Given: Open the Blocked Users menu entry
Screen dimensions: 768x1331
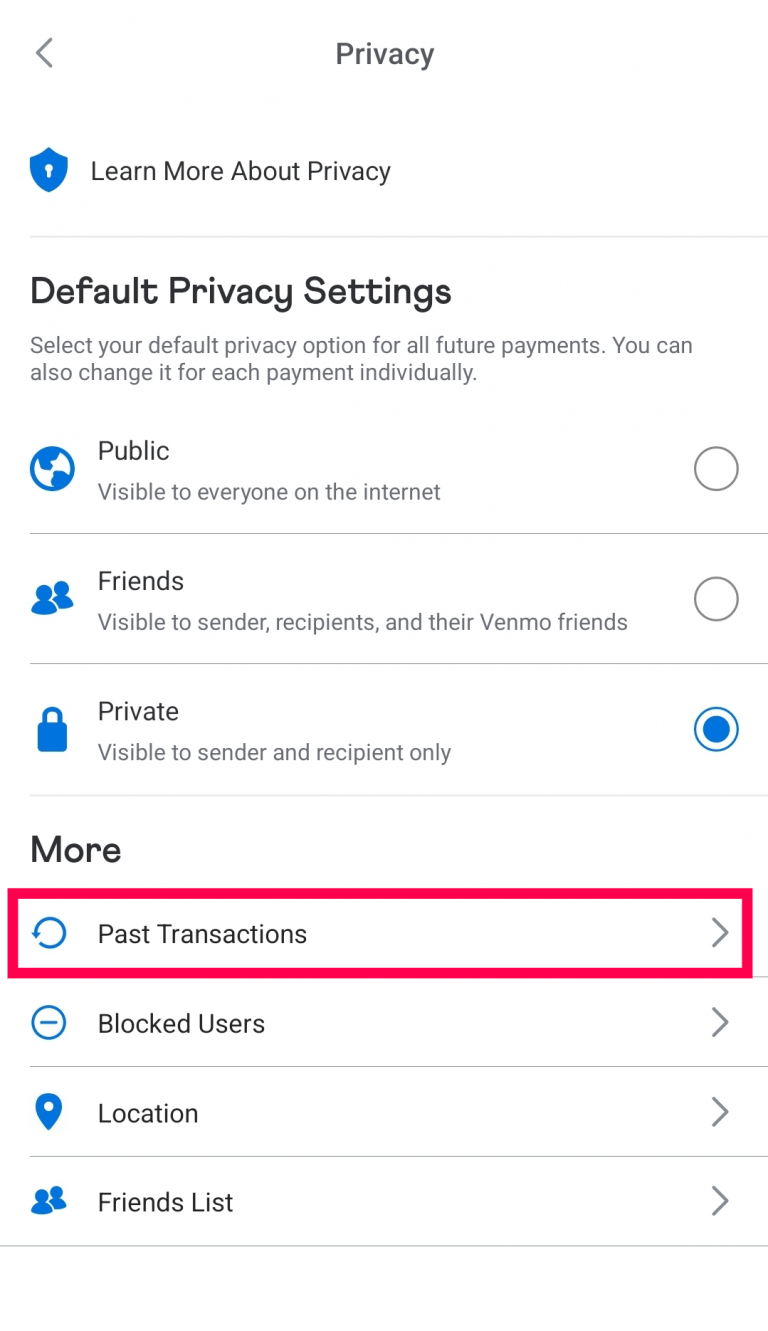Looking at the screenshot, I should tap(384, 1022).
